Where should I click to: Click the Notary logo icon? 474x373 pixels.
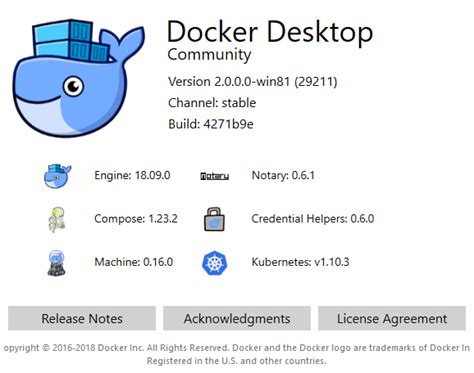pyautogui.click(x=214, y=176)
